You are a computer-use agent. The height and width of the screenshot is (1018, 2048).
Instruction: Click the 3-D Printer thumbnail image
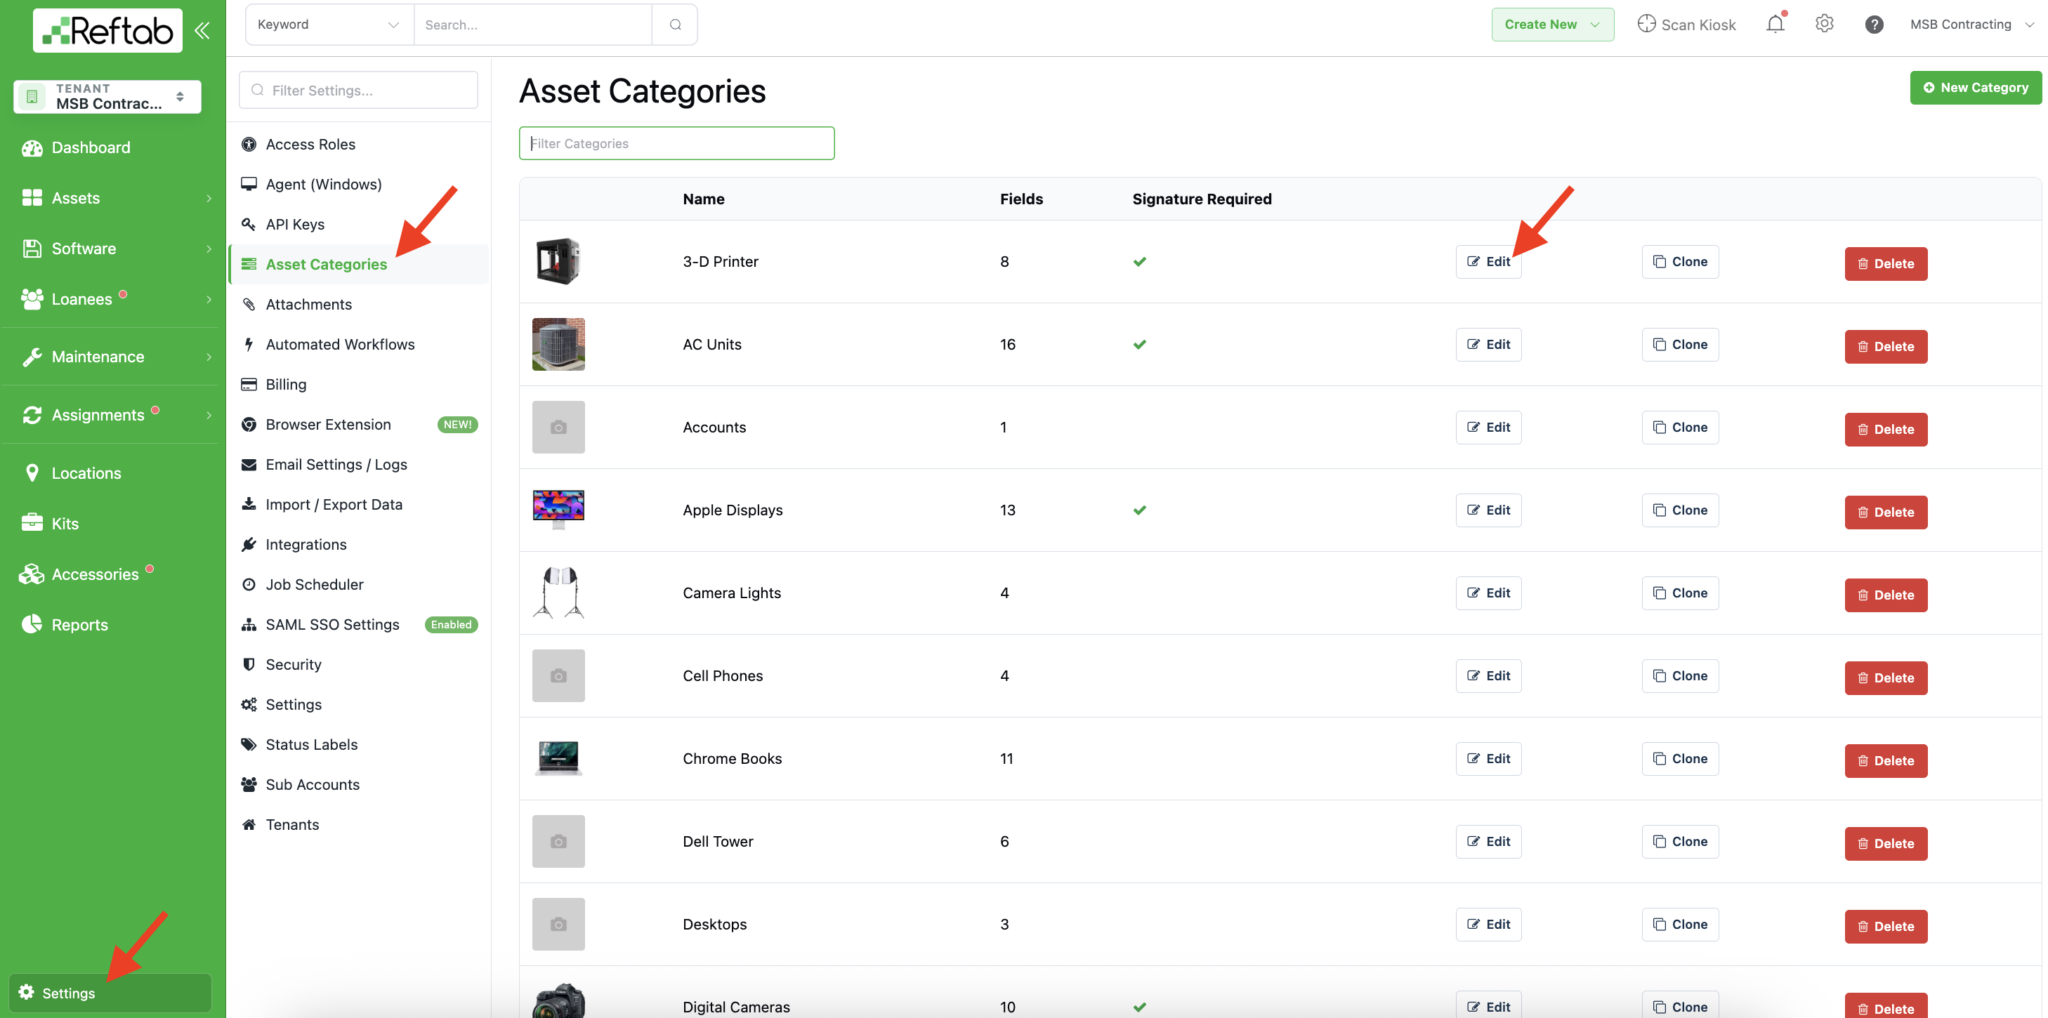pos(558,262)
